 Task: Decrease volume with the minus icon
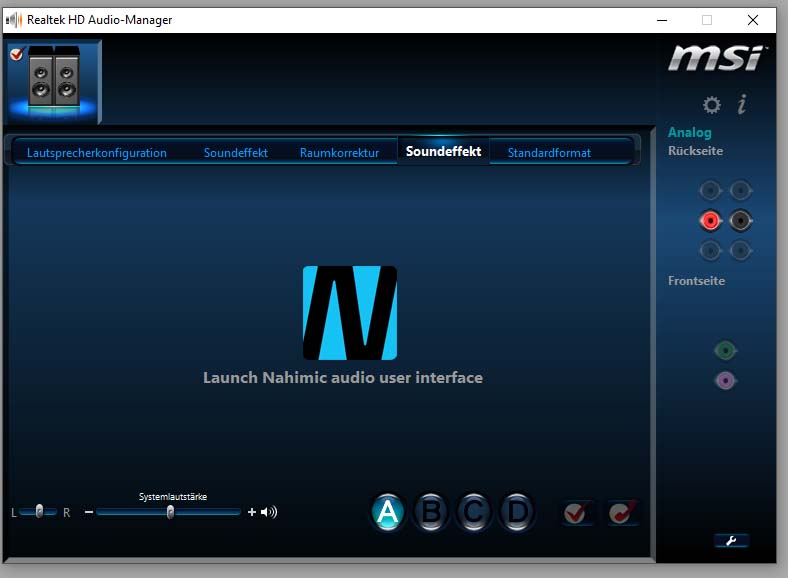click(x=89, y=512)
